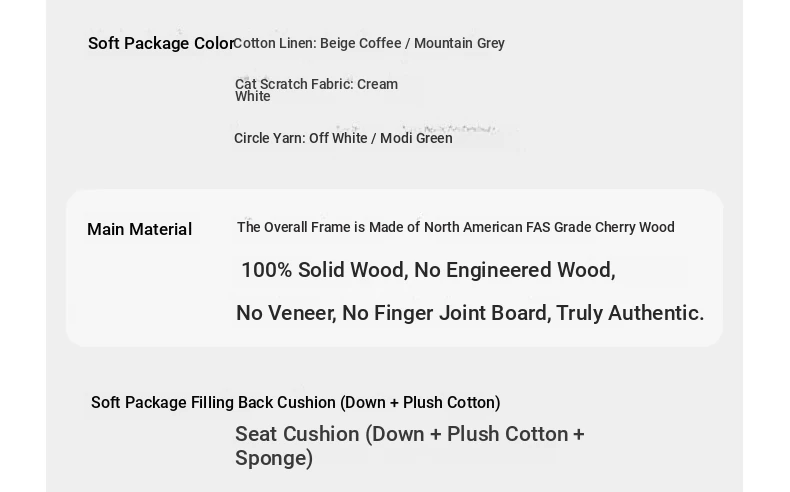Click the Mountain Grey color name
The image size is (790, 492).
click(459, 43)
